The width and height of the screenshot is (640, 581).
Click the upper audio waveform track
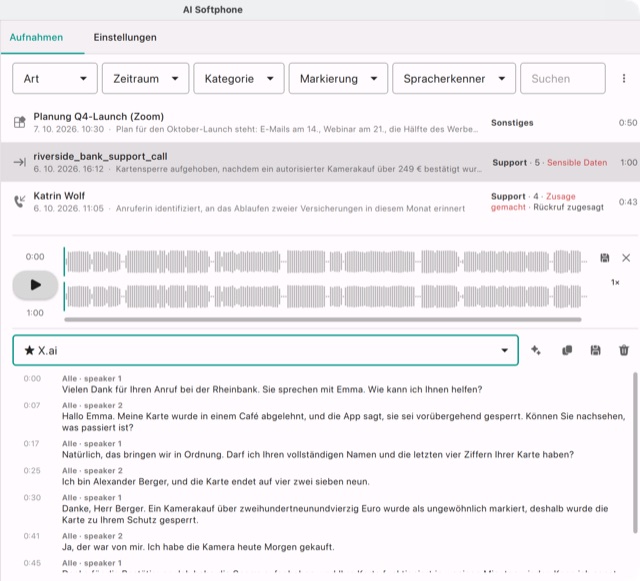pyautogui.click(x=325, y=261)
